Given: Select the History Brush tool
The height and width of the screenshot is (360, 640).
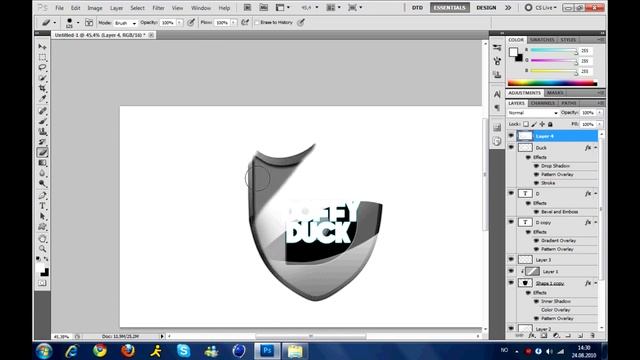Looking at the screenshot, I should point(42,142).
